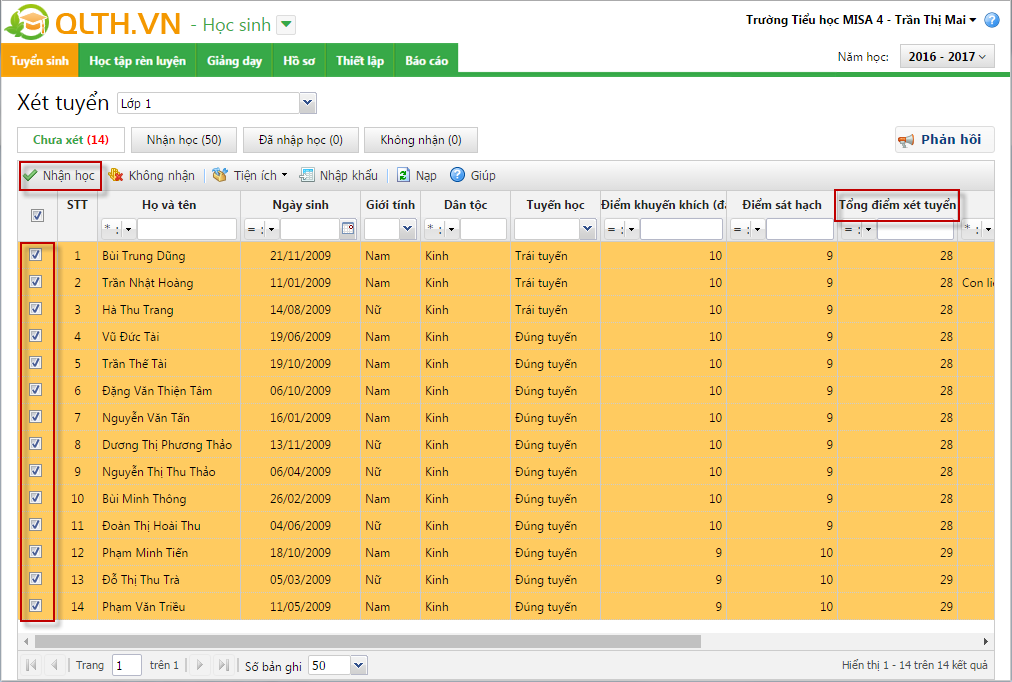Click the Tổng điểm xét tuyển column header
The width and height of the screenshot is (1012, 682).
[x=897, y=205]
